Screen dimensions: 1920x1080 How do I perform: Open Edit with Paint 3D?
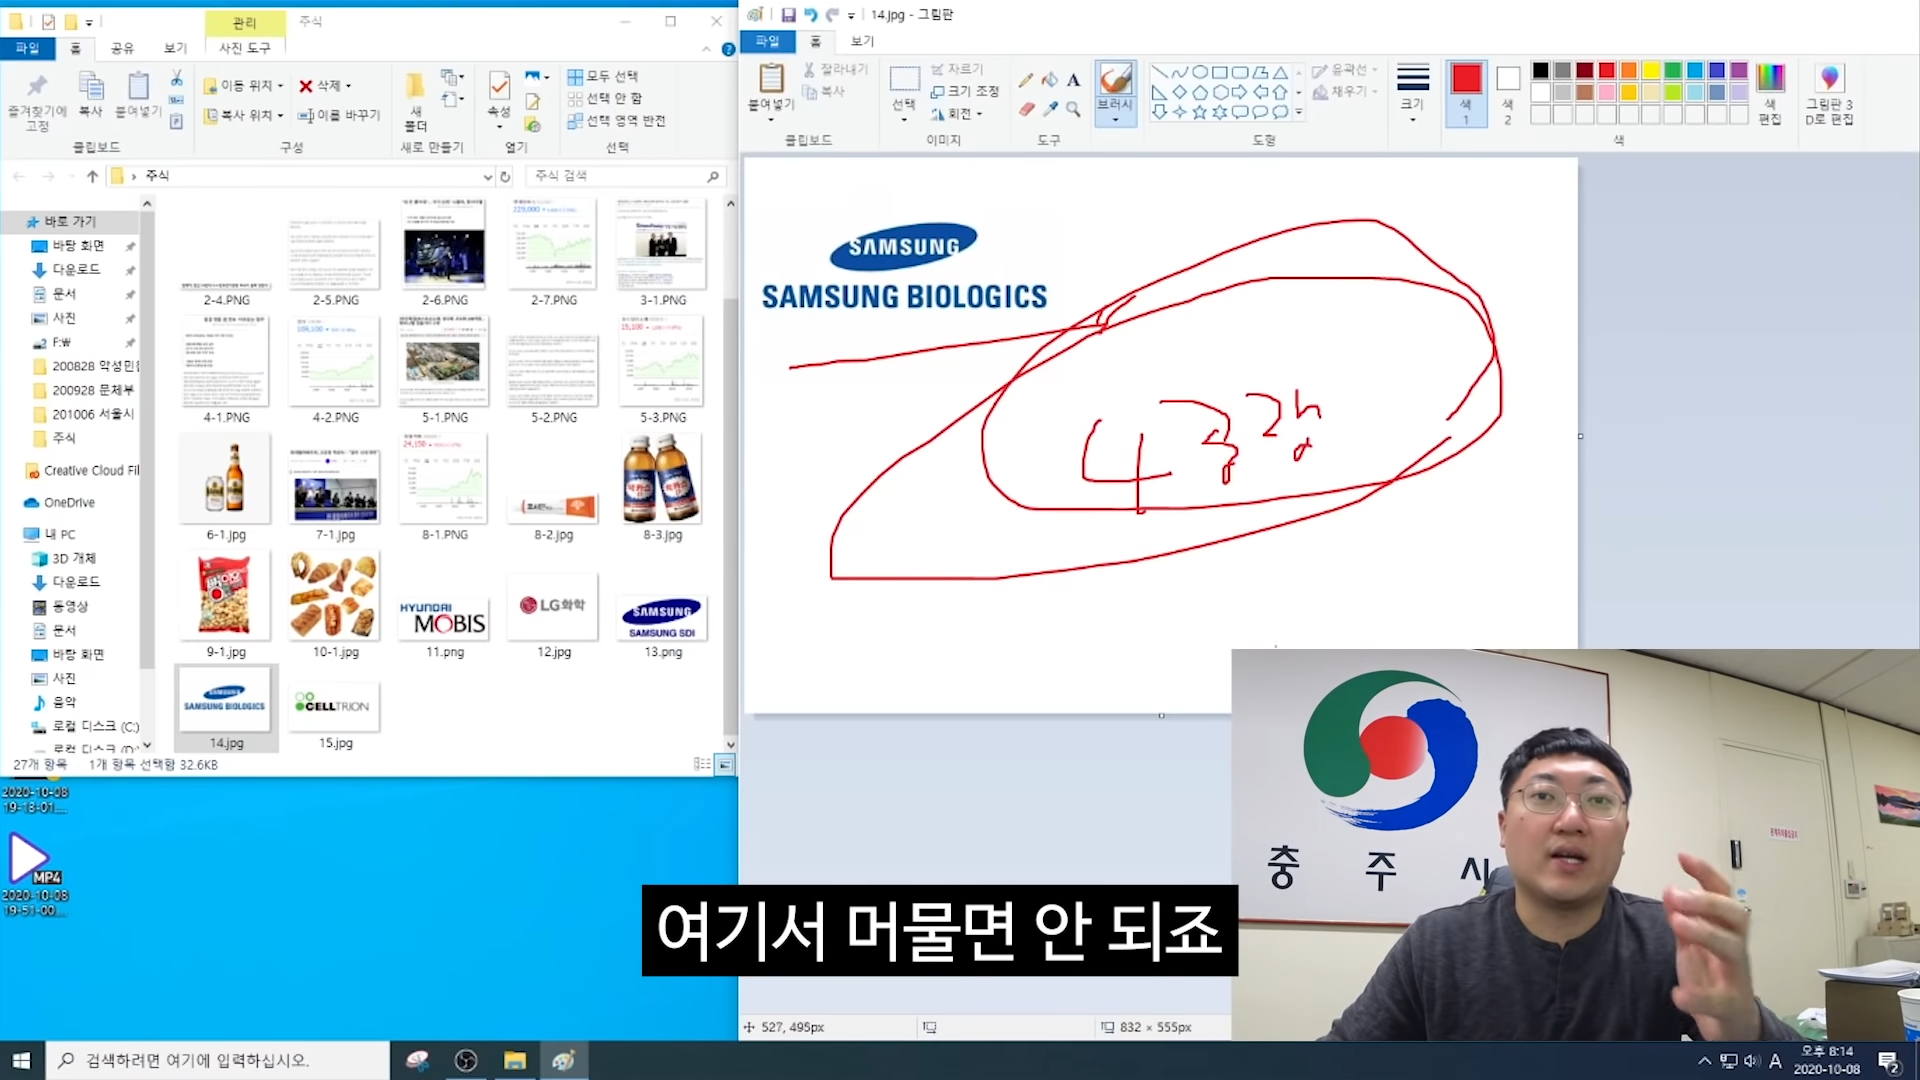click(x=1829, y=95)
